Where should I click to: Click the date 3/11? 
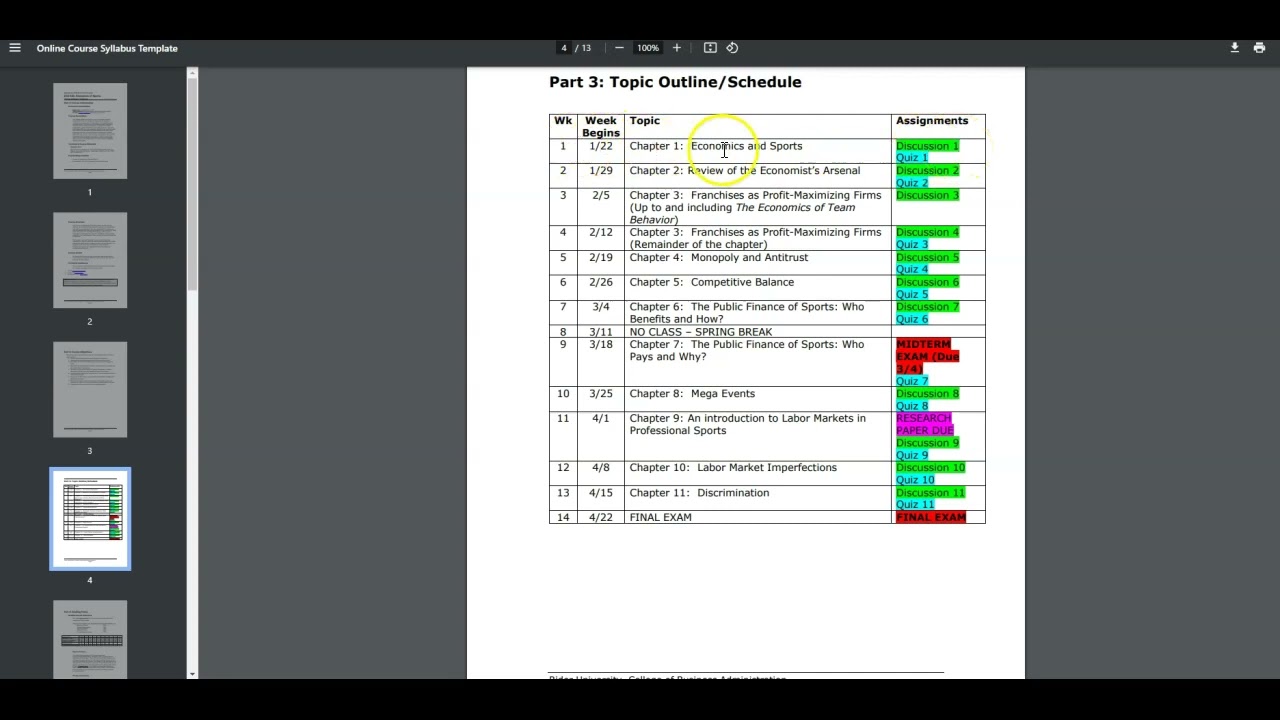click(601, 332)
